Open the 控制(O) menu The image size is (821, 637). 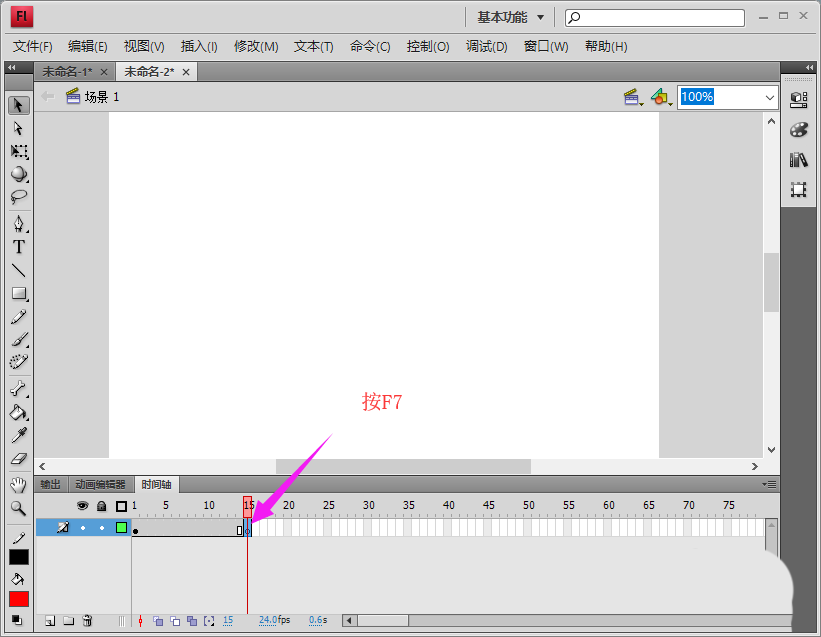click(x=428, y=47)
